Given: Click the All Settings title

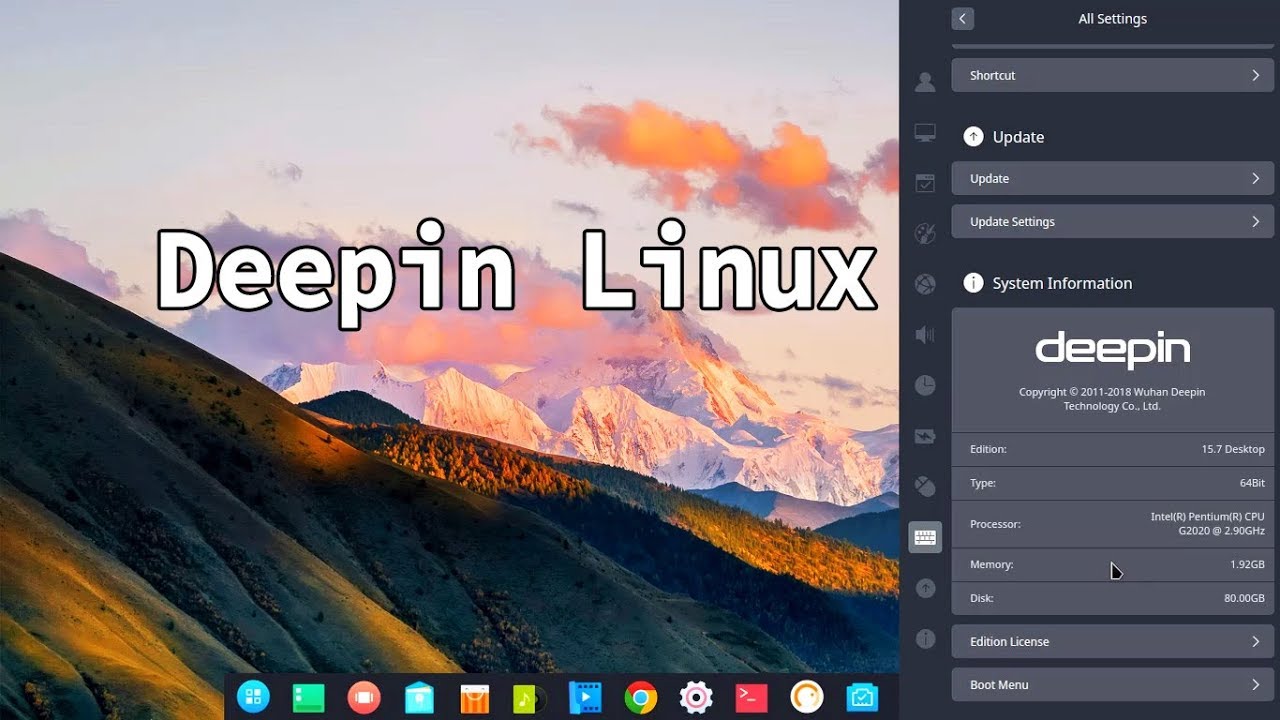Looking at the screenshot, I should point(1112,18).
